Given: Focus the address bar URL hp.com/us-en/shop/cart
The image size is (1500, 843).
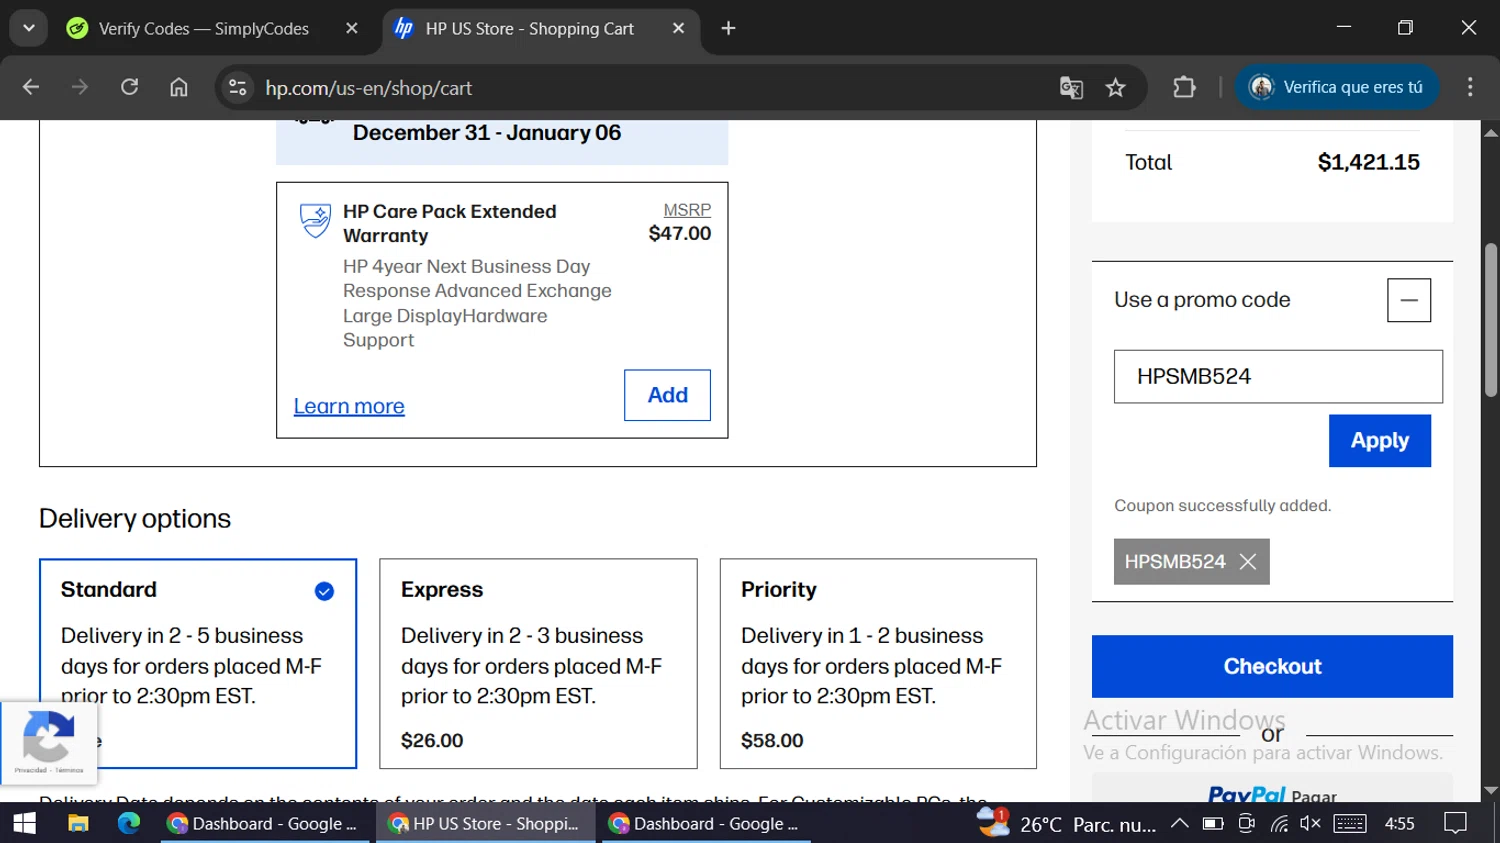Looking at the screenshot, I should 368,88.
